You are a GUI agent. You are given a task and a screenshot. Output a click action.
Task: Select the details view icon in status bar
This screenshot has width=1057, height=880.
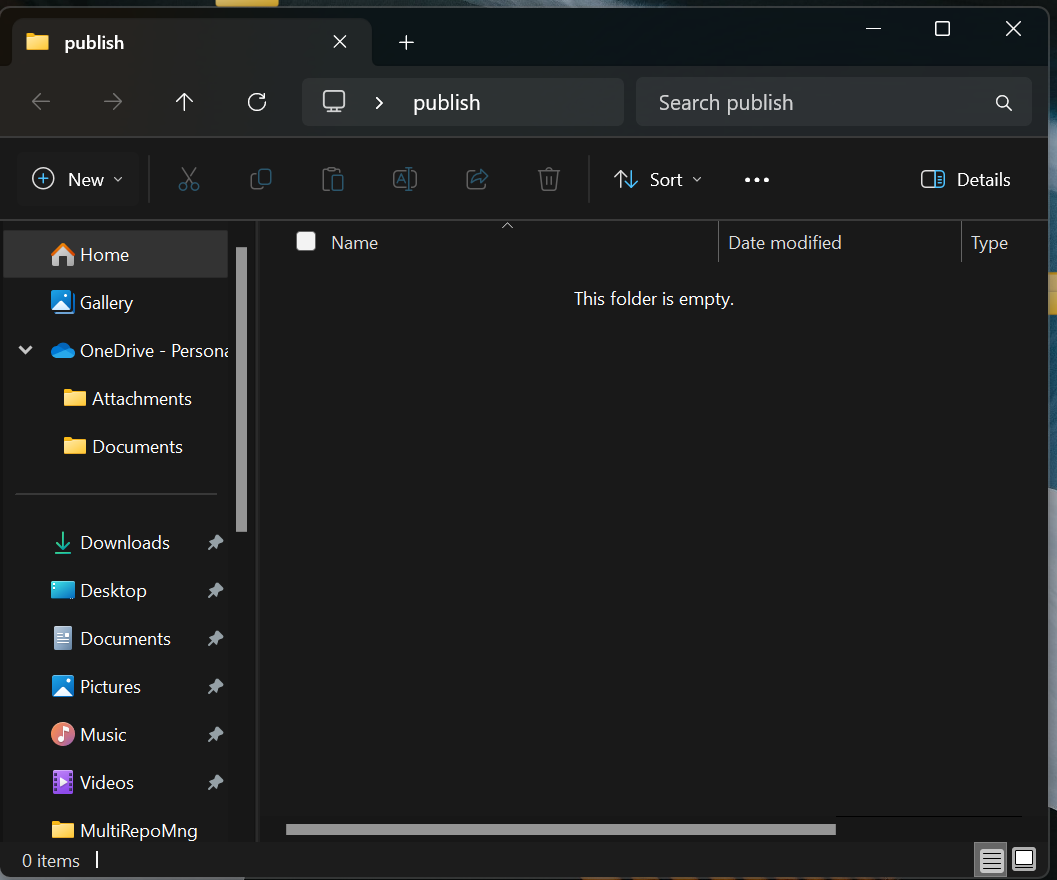[x=990, y=859]
